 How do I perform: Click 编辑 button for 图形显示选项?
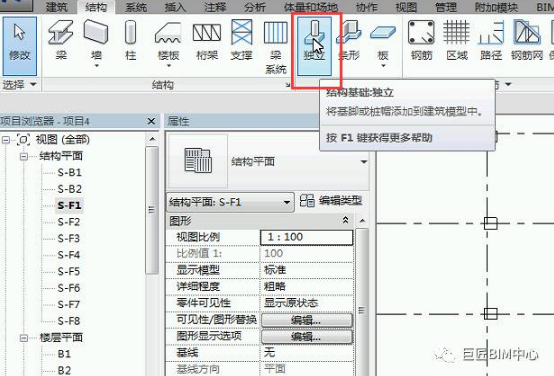[307, 336]
